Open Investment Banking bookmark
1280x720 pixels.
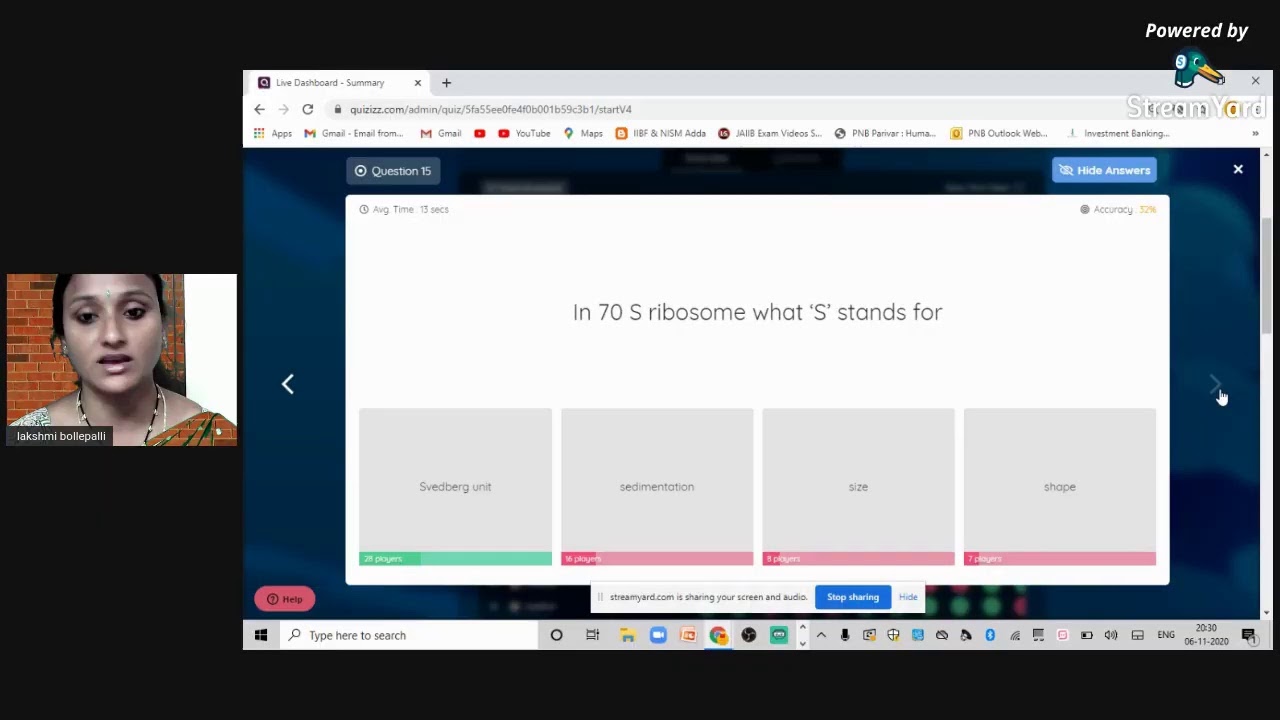coord(1118,133)
